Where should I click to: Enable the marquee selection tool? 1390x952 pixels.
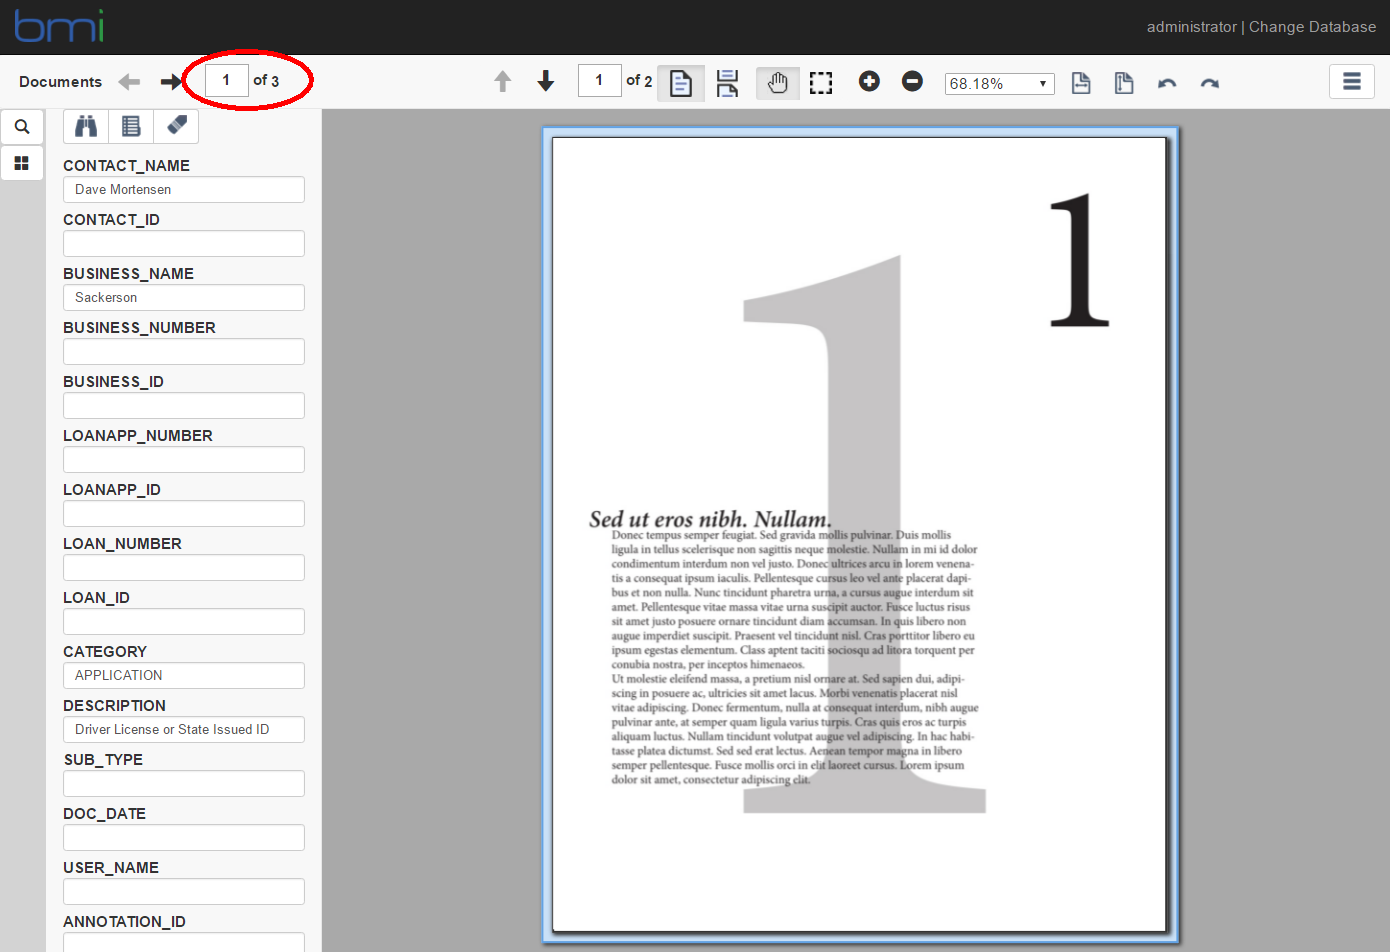tap(821, 83)
